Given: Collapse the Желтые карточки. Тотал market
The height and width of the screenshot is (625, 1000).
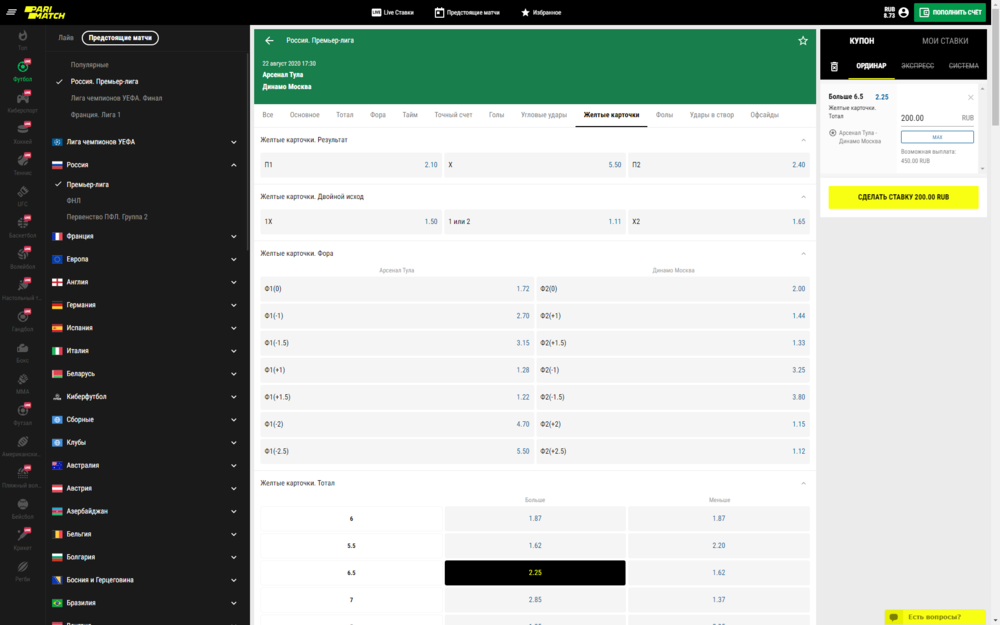Looking at the screenshot, I should (803, 483).
